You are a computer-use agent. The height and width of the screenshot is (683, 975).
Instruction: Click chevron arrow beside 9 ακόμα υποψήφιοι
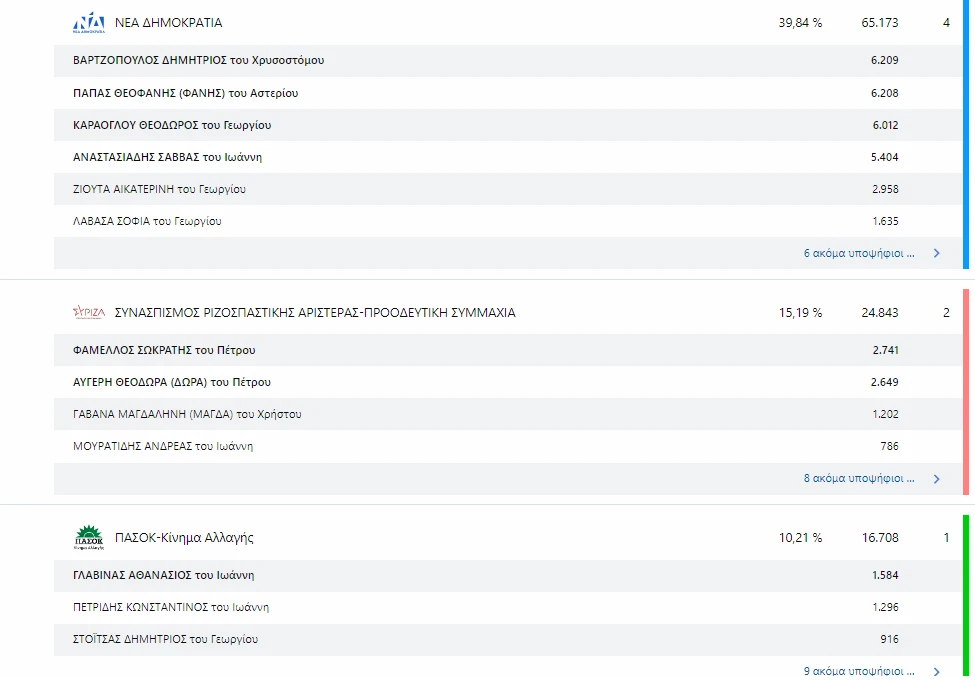pos(937,671)
